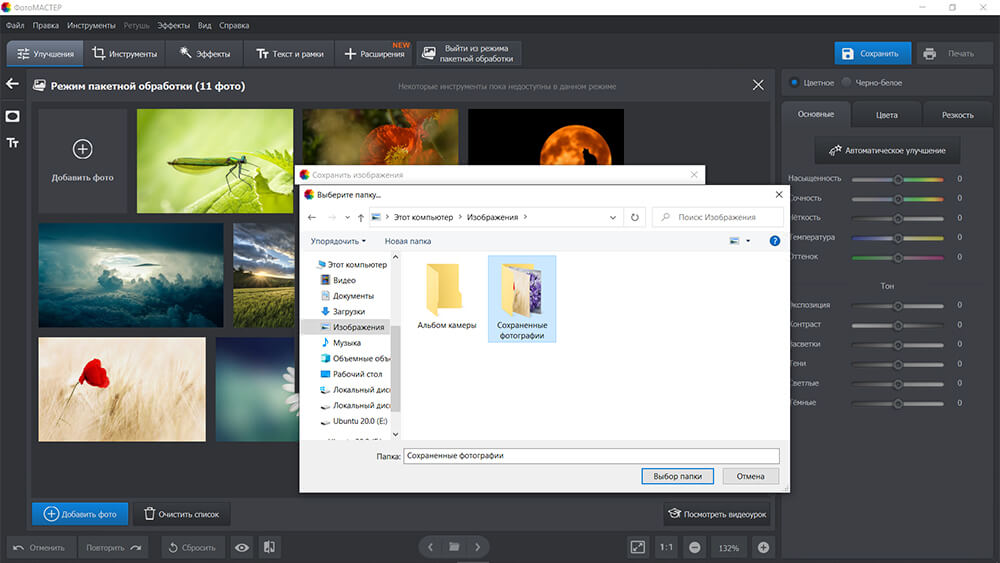The image size is (1000, 563).
Task: Switch to the Цвета tab
Action: point(886,115)
